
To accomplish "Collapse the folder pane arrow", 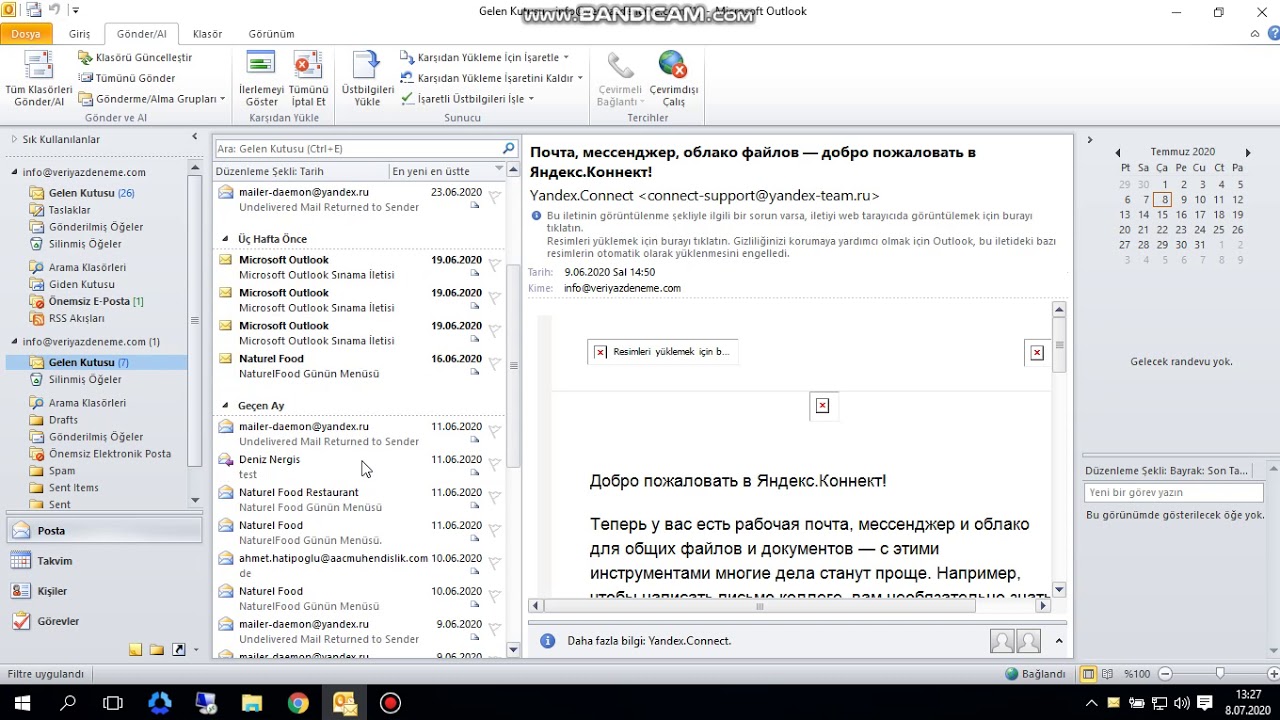I will pyautogui.click(x=195, y=137).
